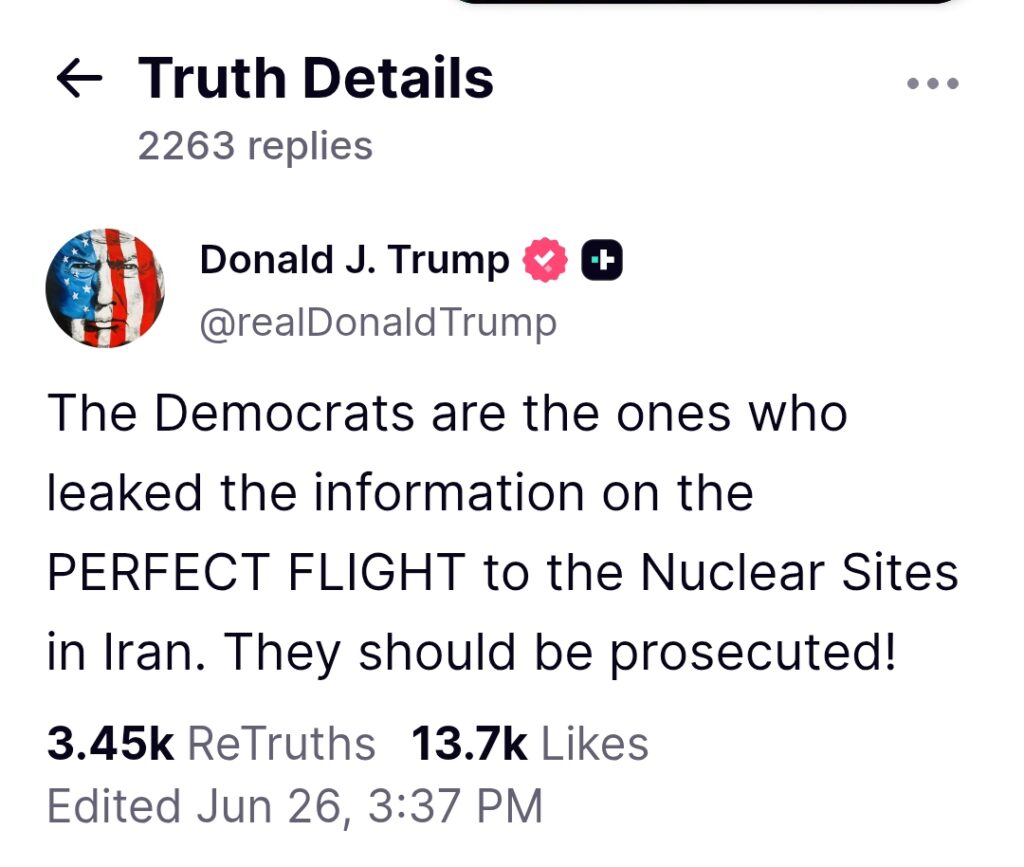Click the word Likes label
Image resolution: width=1024 pixels, height=867 pixels.
point(594,744)
